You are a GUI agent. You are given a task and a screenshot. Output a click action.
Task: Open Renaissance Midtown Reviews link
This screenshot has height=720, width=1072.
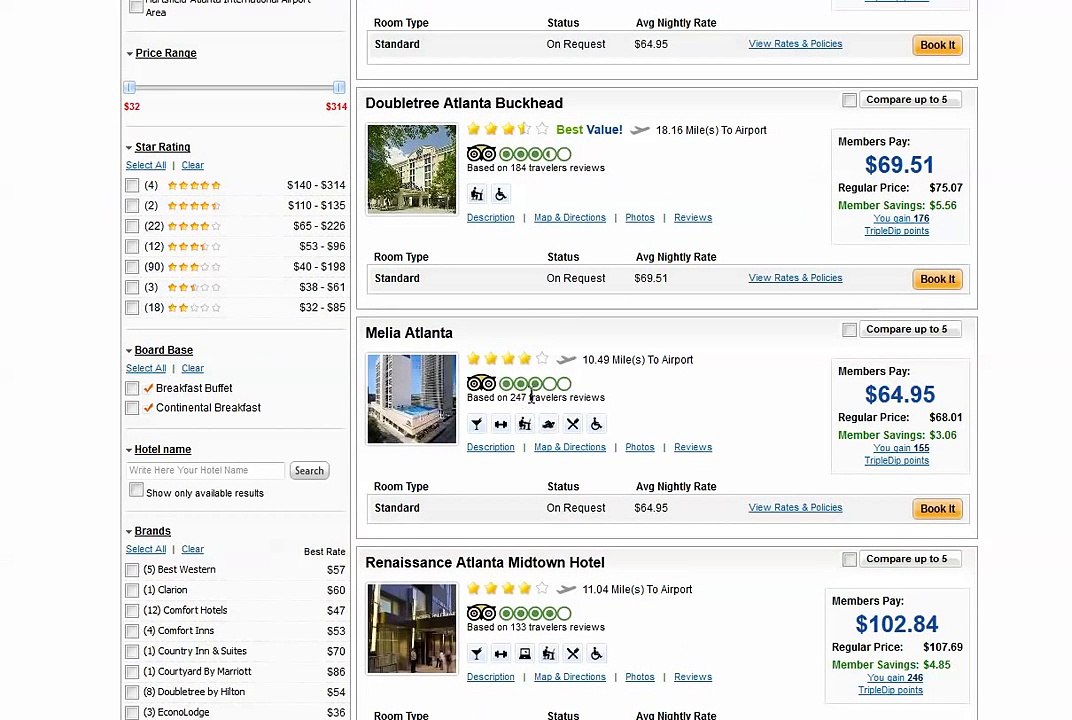(693, 677)
